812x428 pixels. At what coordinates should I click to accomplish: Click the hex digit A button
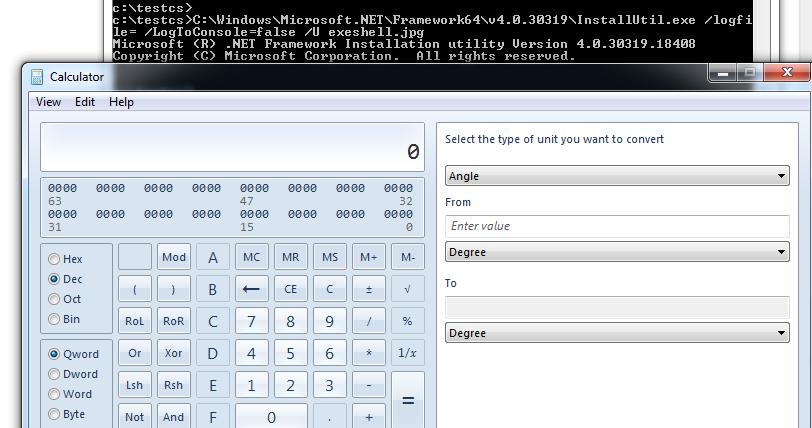pos(213,257)
